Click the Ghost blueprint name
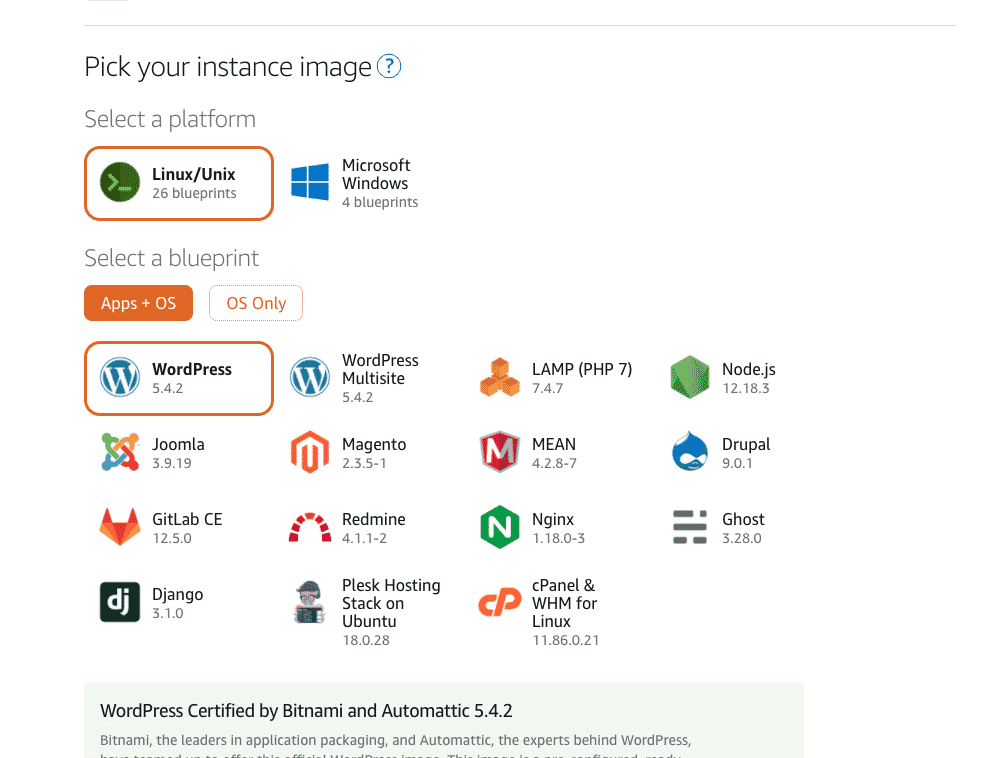This screenshot has height=758, width=992. click(x=743, y=519)
